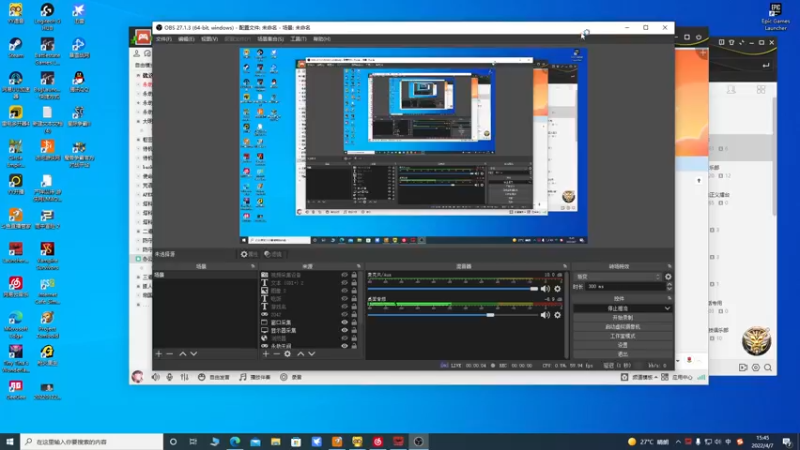Click the OBS preview canvas
This screenshot has width=800, height=450.
point(413,146)
